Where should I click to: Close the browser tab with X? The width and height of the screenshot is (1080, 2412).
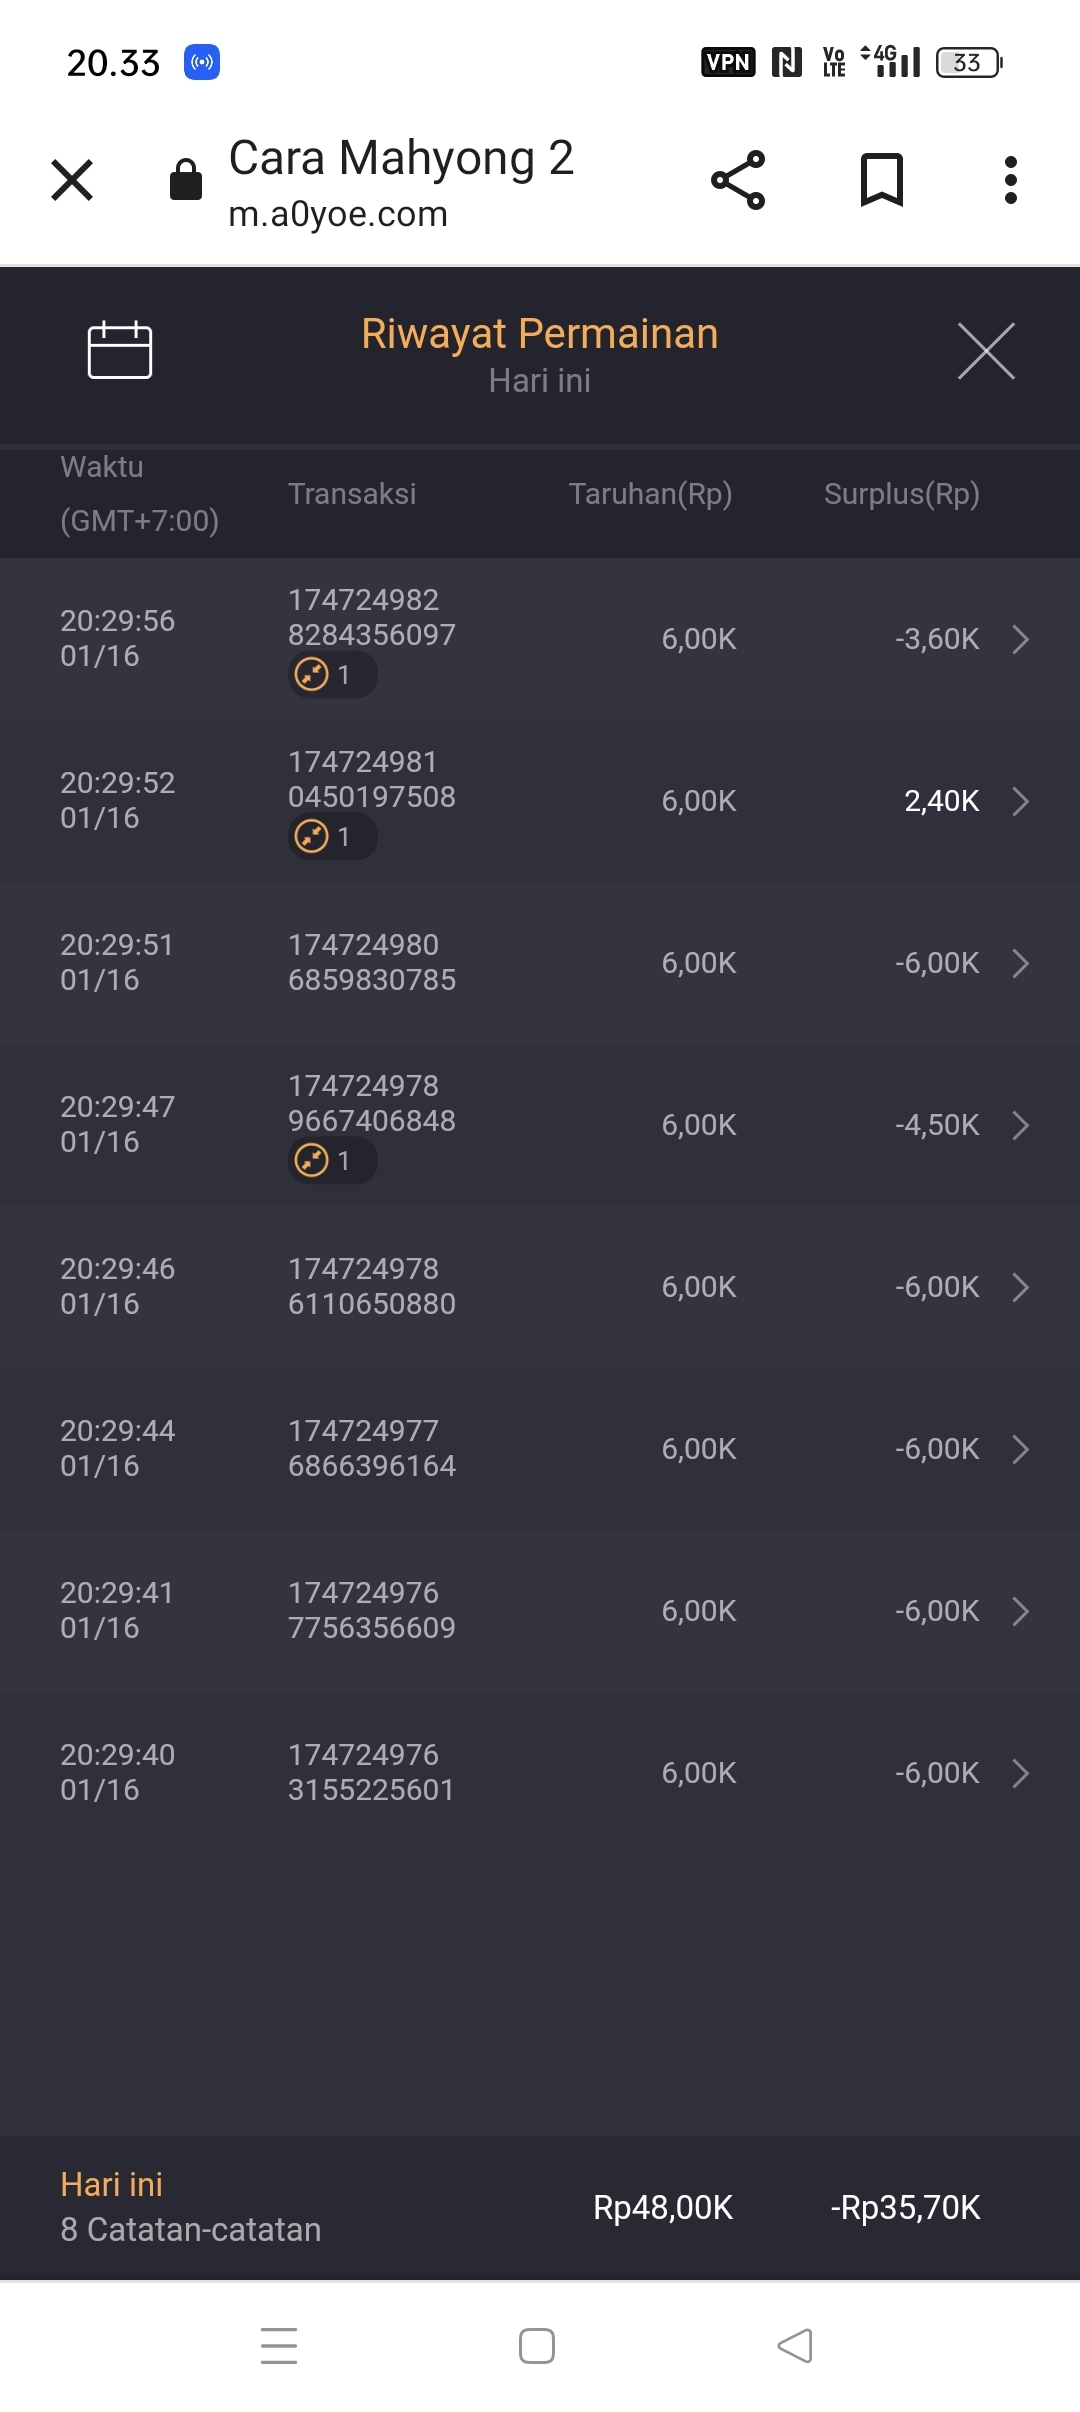[72, 180]
